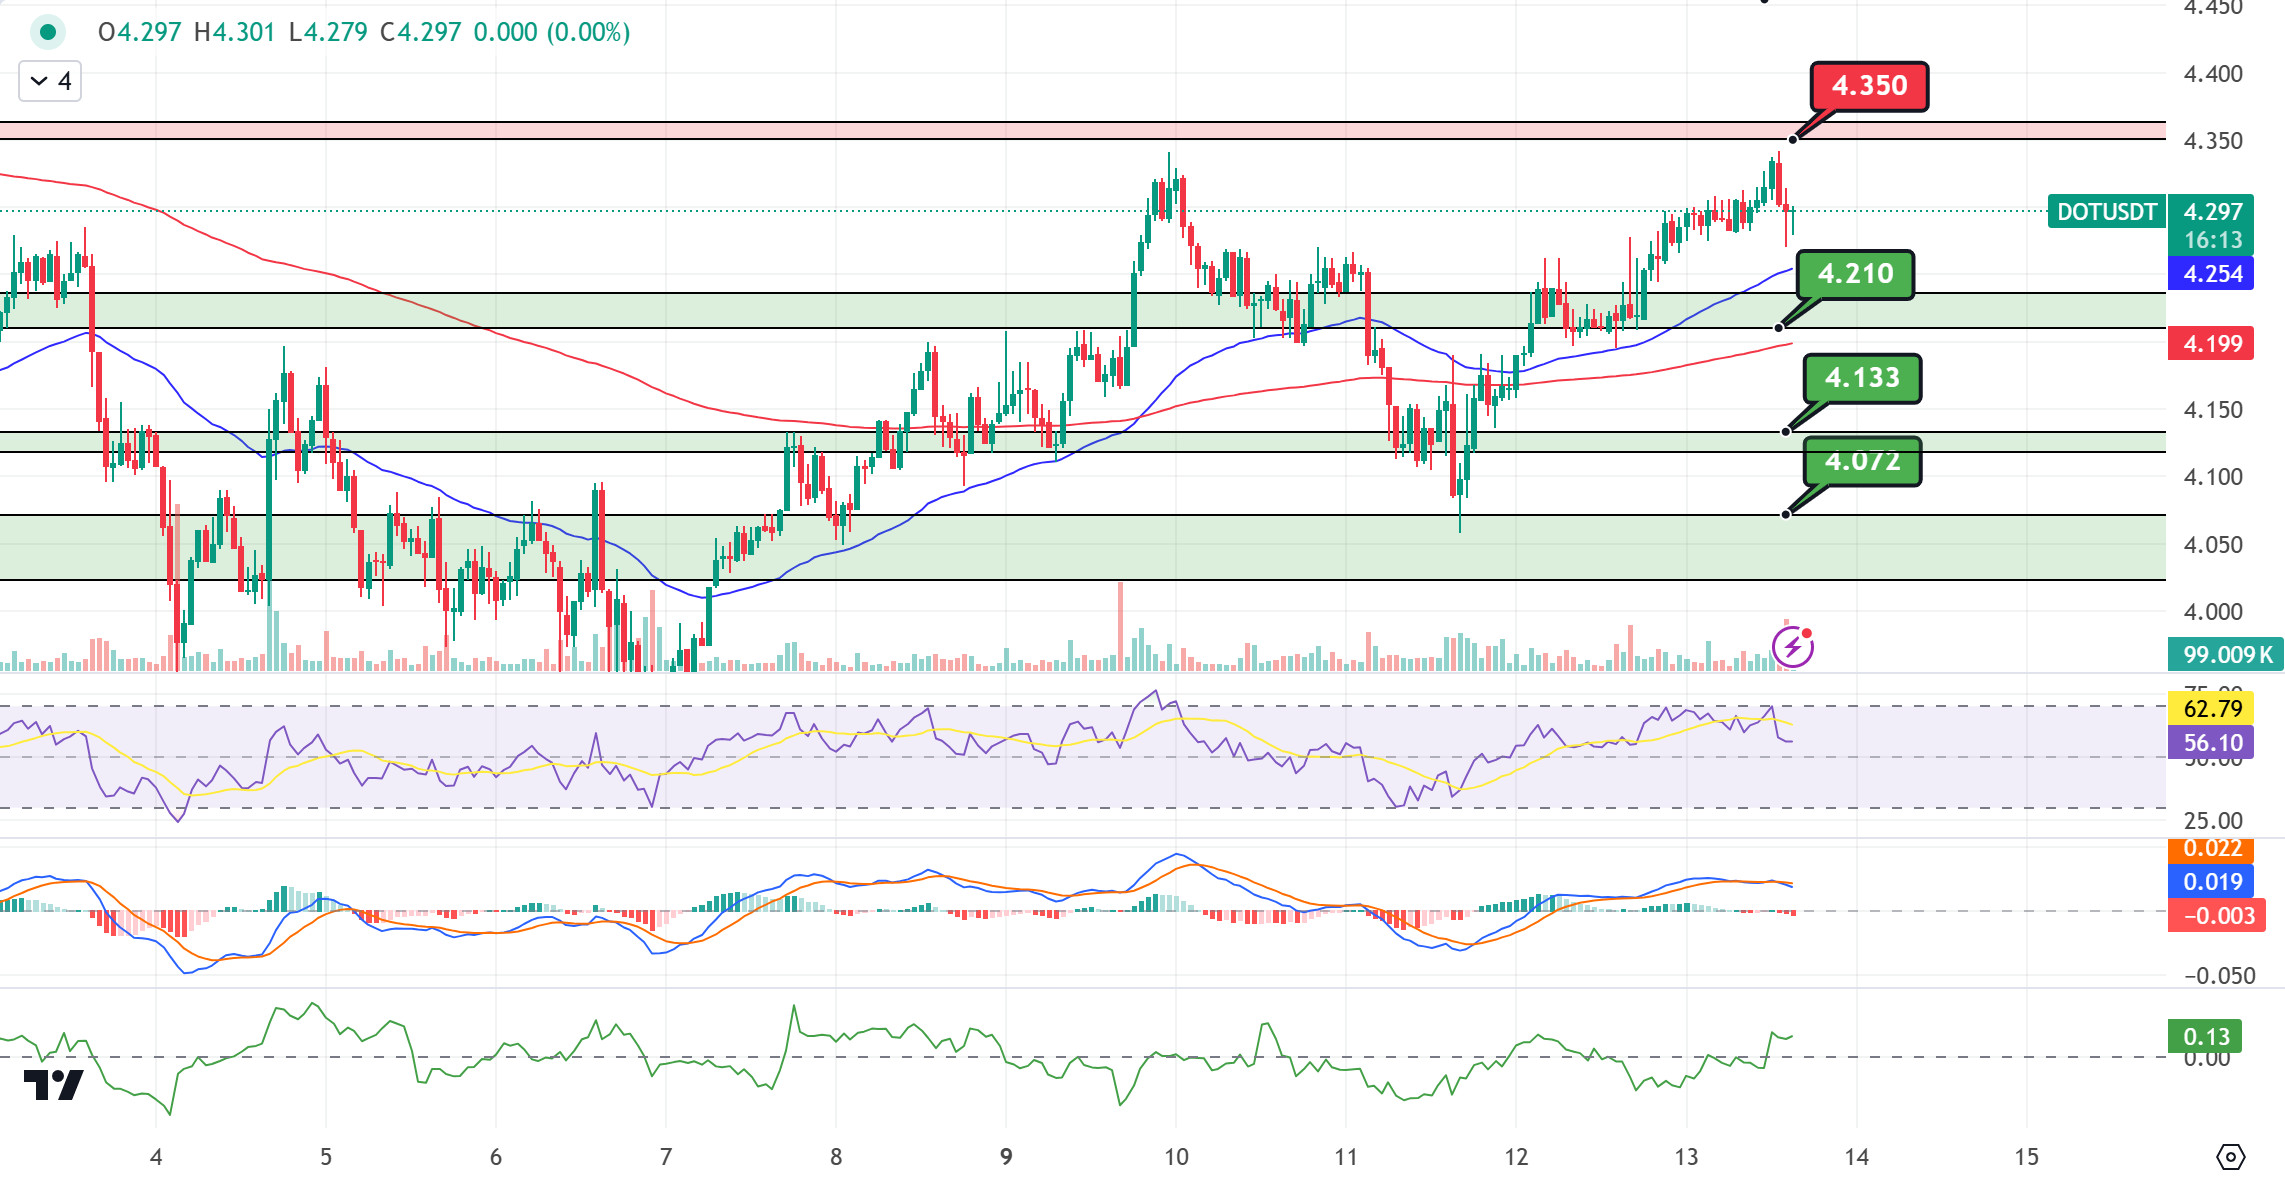Click the red 4.199 moving average value
The width and height of the screenshot is (2285, 1182).
coord(2211,344)
